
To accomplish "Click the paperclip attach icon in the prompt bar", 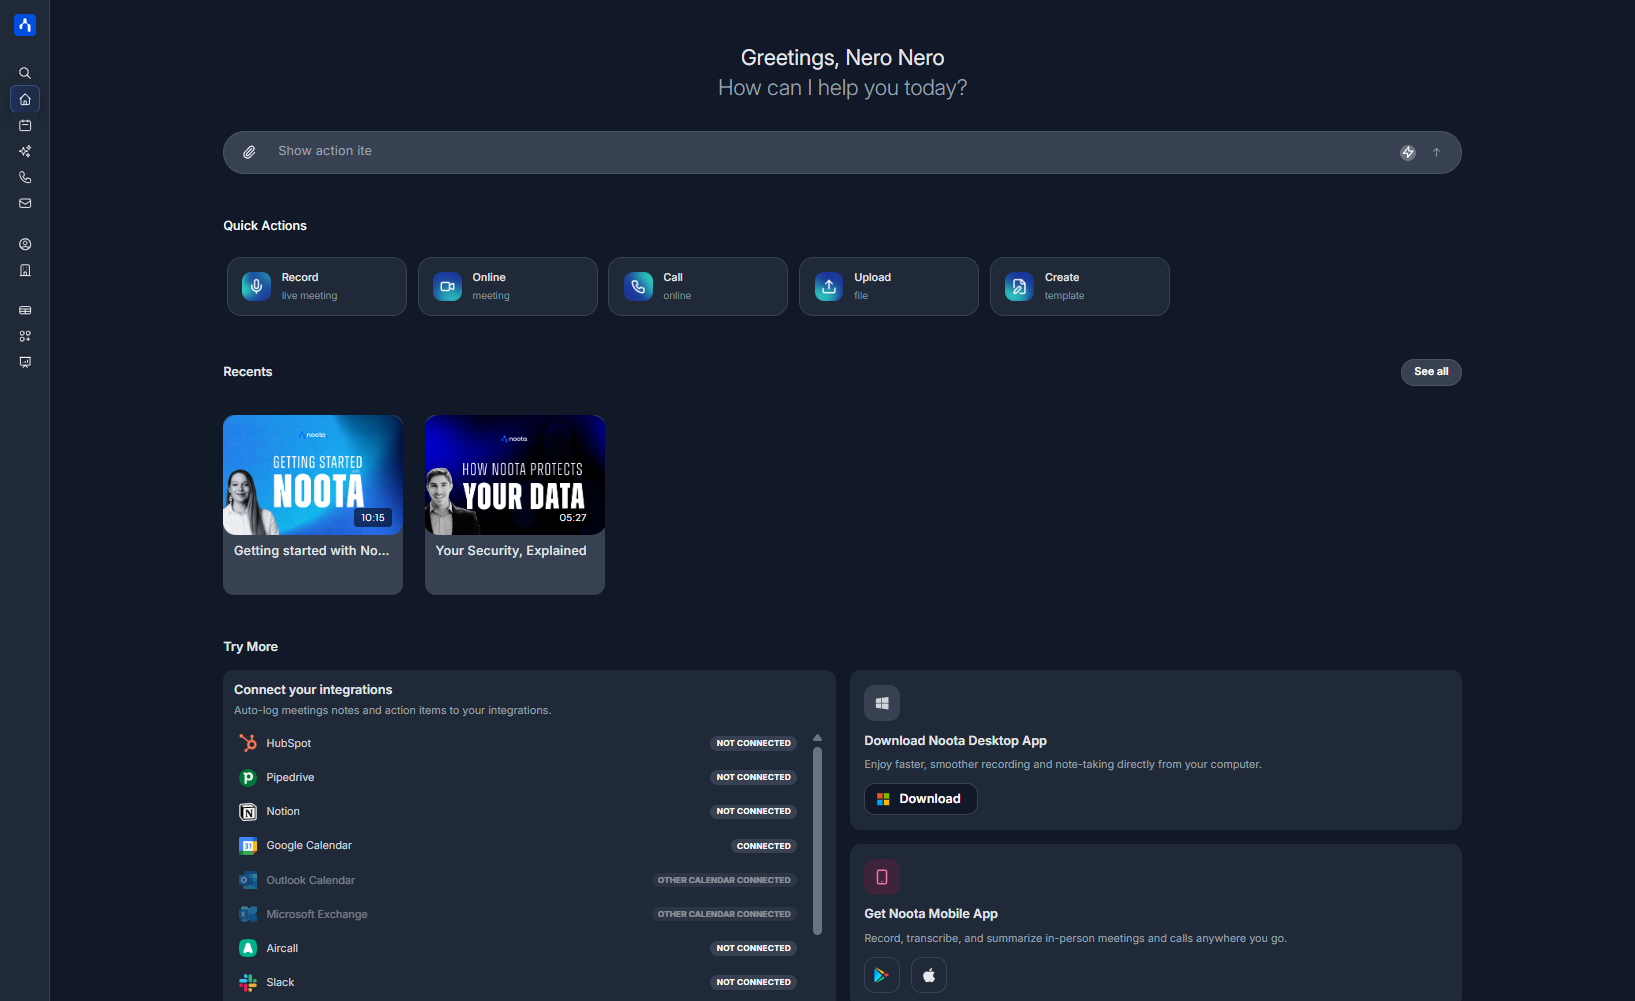I will pyautogui.click(x=249, y=152).
